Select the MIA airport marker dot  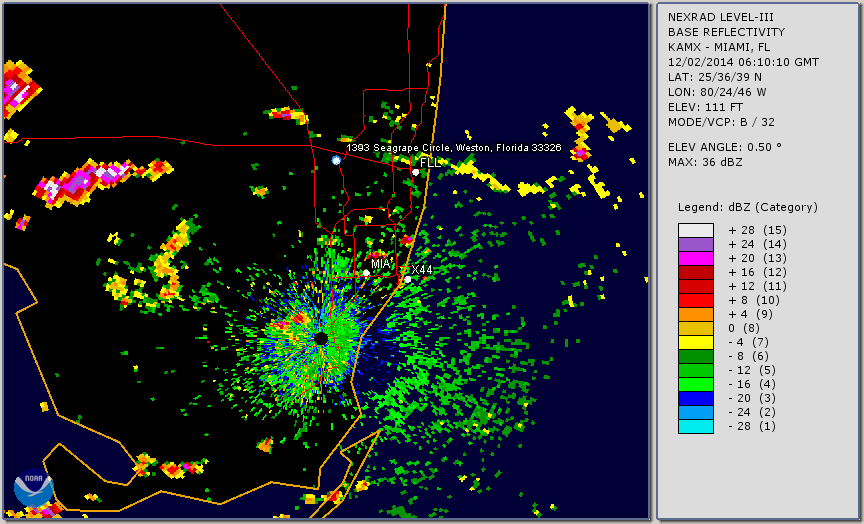[366, 273]
